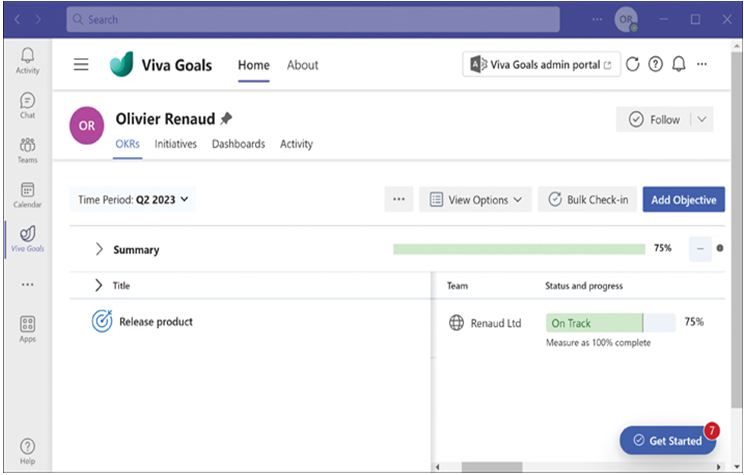Click the horizontal scrollbar thumb
This screenshot has width=744, height=475.
[x=492, y=467]
